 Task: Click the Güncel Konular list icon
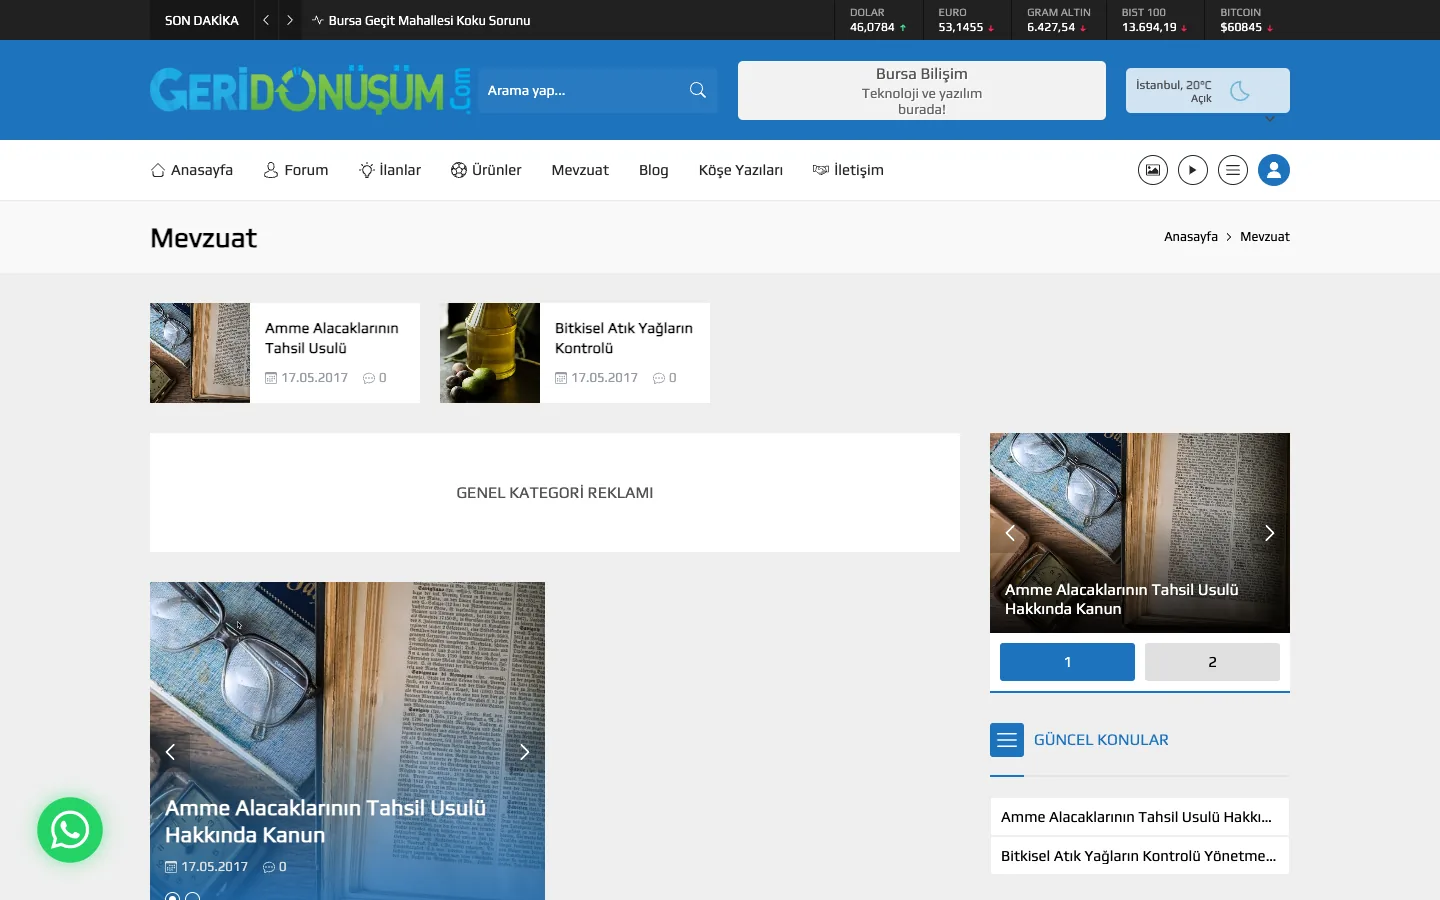(x=1007, y=740)
